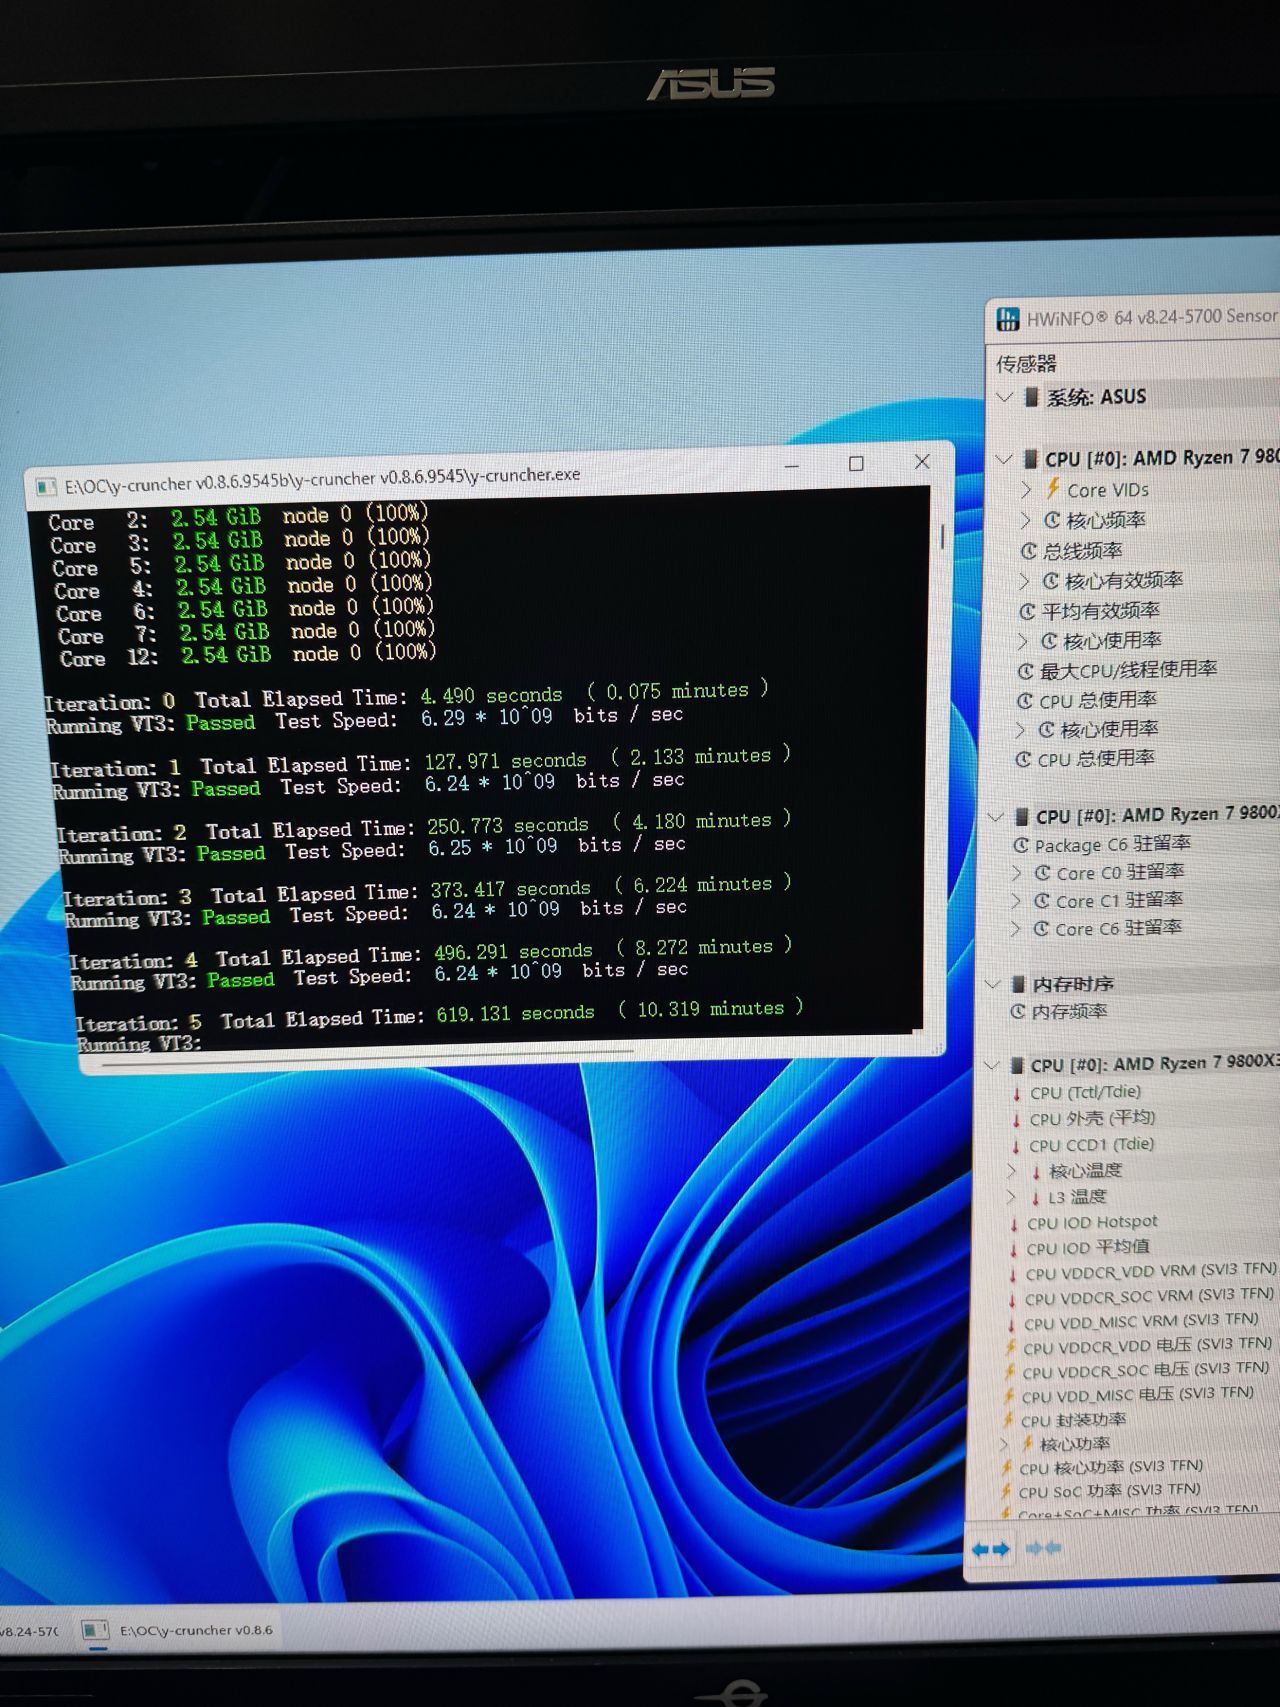Click the Core 12: 2.54 GiB line
Screen dimensions: 1280x1707
click(x=248, y=656)
